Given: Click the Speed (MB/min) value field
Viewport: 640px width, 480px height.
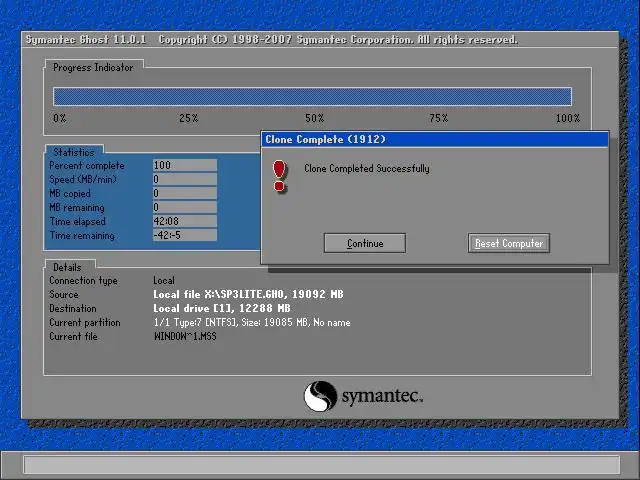Looking at the screenshot, I should point(184,179).
